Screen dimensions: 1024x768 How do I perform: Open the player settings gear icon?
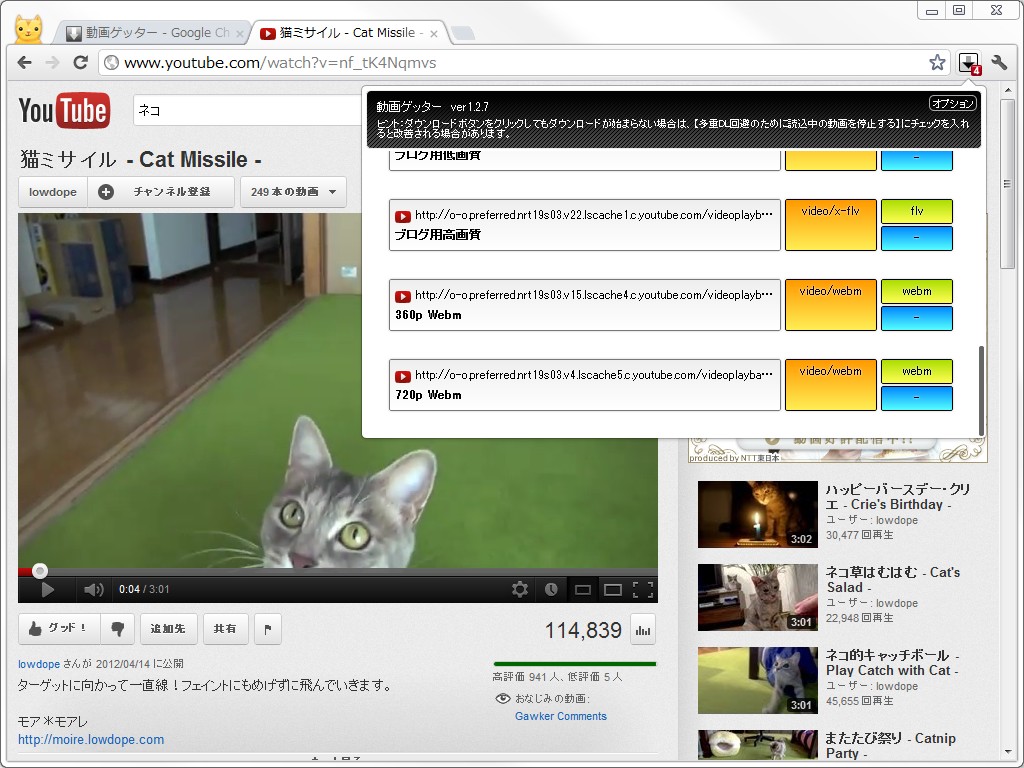[519, 590]
